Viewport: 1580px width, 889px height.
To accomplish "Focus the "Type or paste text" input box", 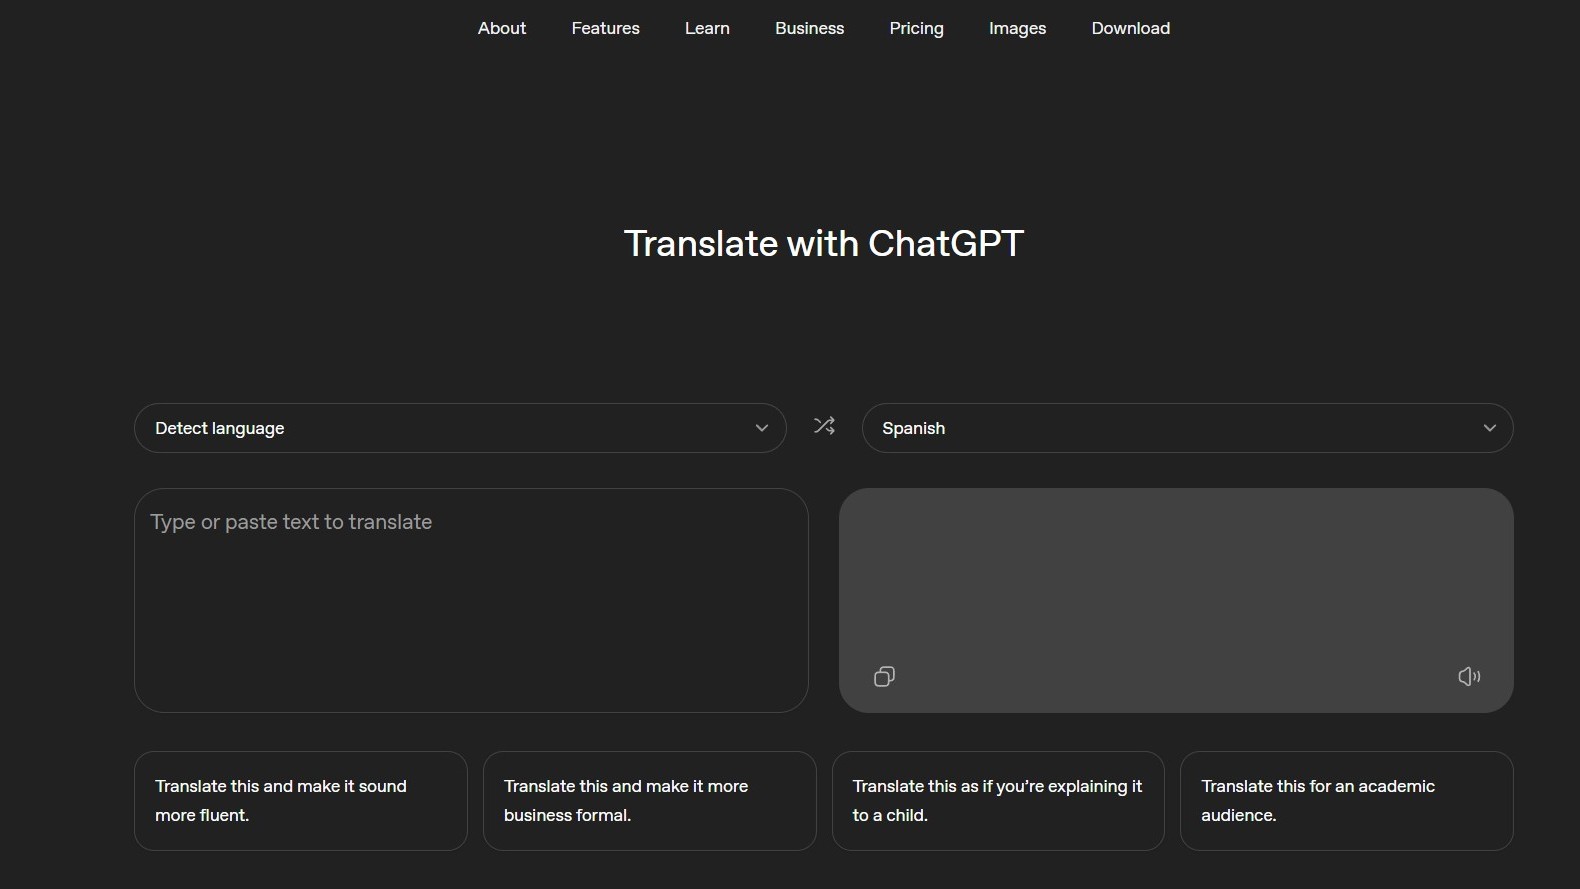I will (470, 600).
